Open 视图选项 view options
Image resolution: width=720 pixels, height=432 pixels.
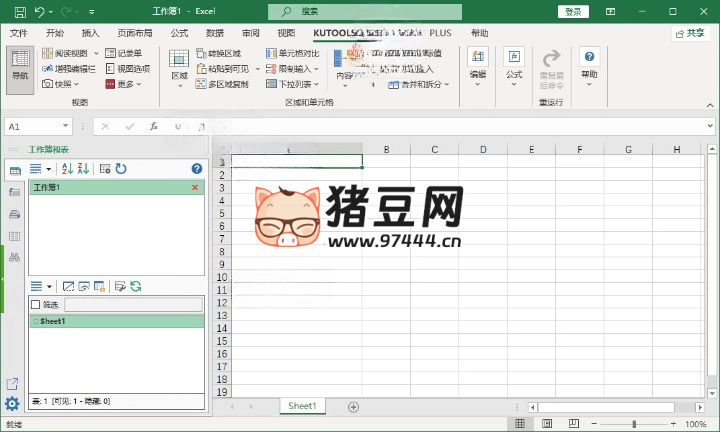128,69
